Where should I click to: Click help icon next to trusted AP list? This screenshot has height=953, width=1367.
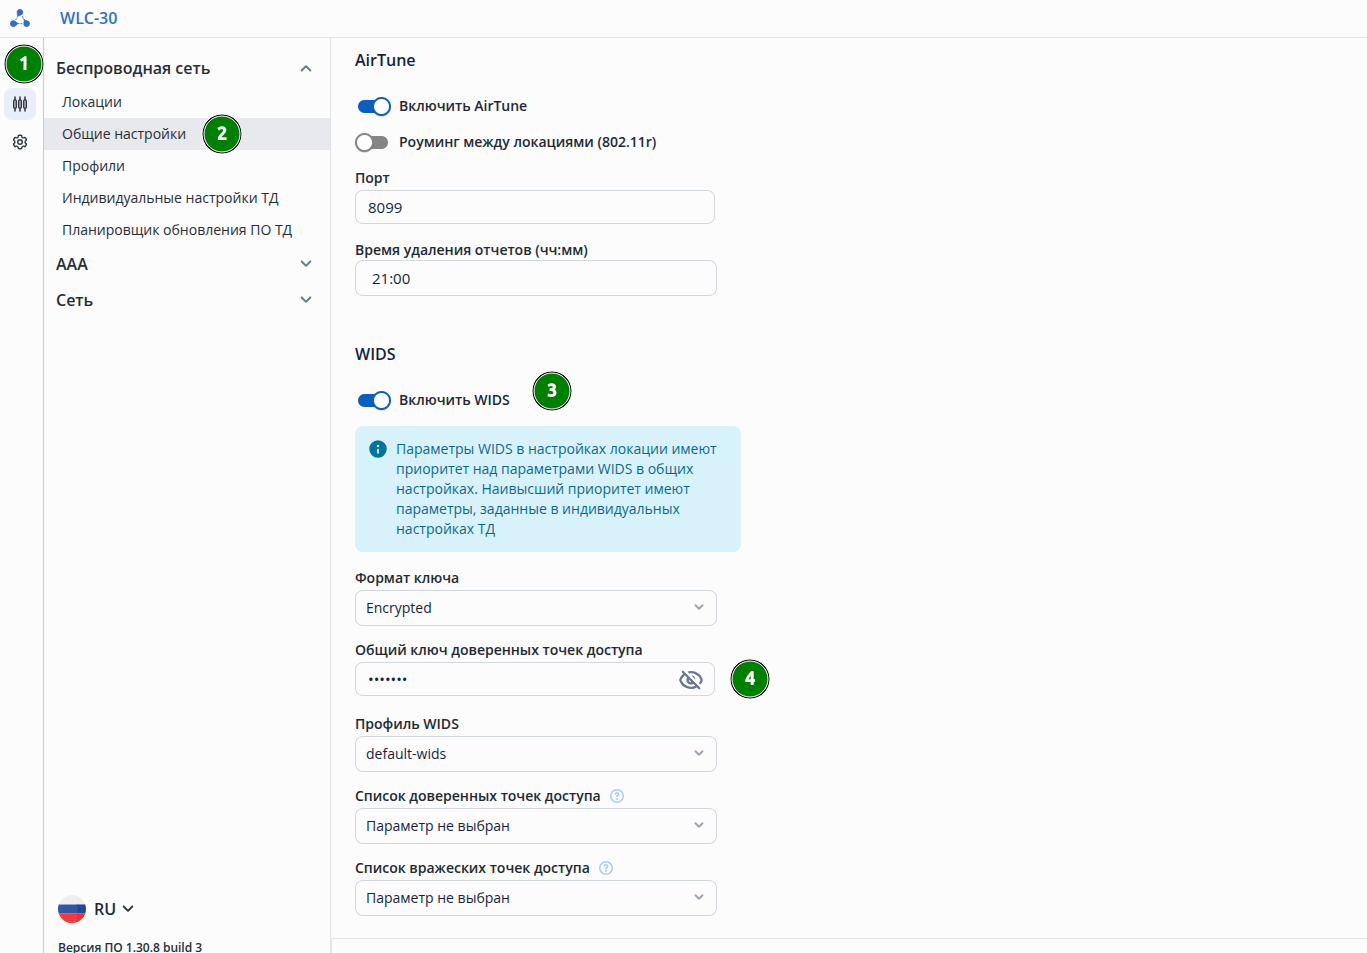617,796
